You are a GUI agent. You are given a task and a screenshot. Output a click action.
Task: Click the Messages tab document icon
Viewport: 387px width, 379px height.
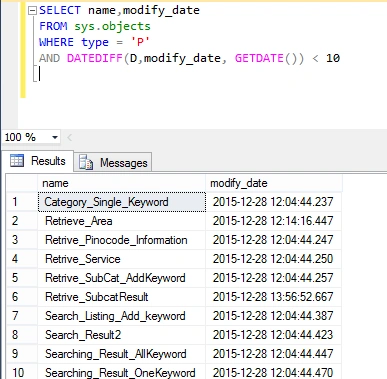tap(86, 162)
